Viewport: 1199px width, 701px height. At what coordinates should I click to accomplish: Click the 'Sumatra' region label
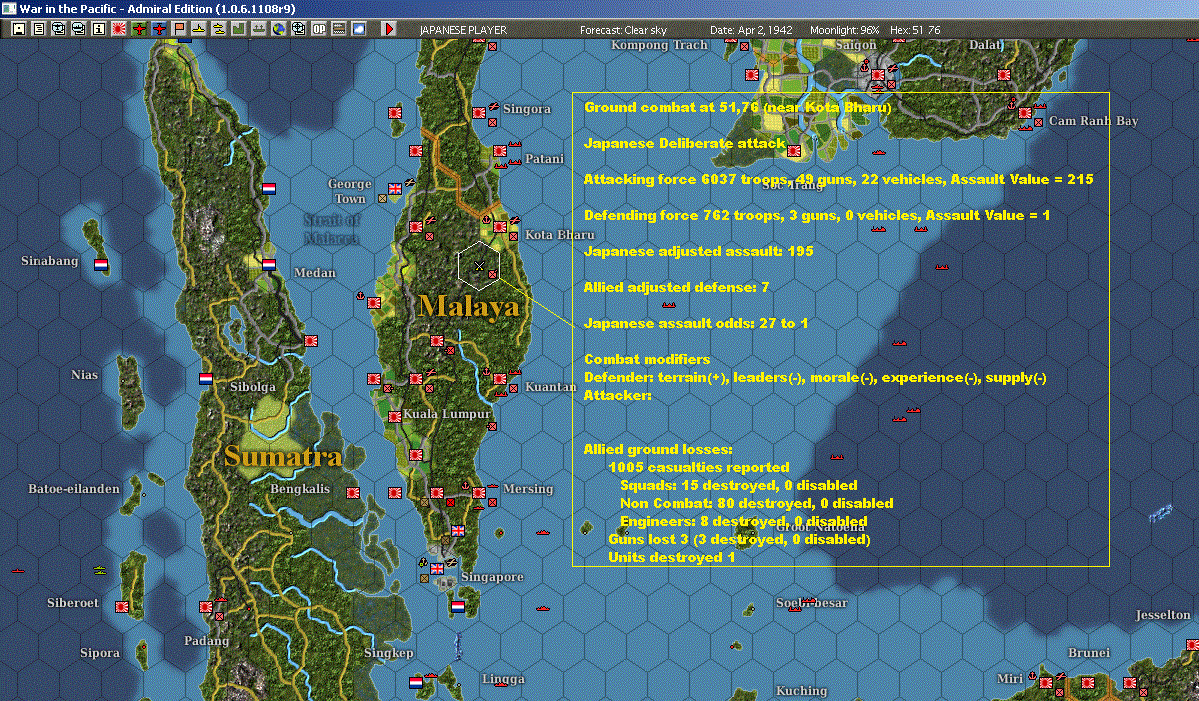click(283, 456)
